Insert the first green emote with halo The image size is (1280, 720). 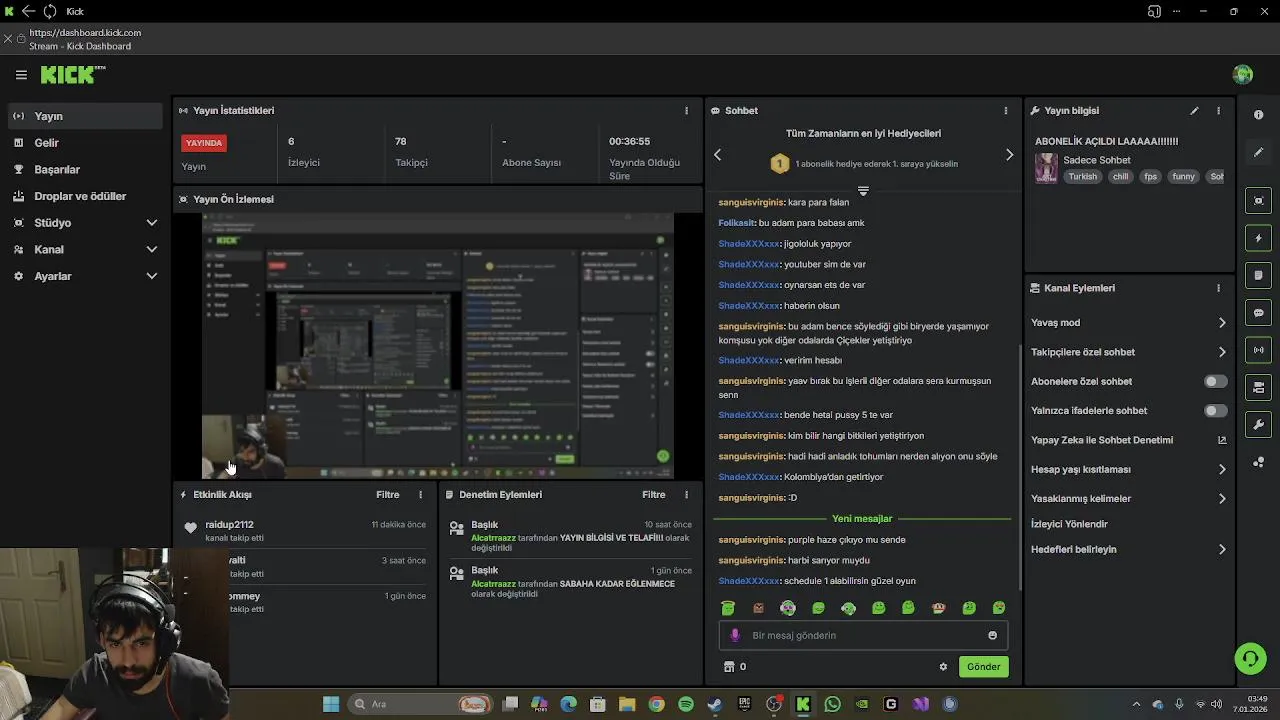(x=728, y=608)
